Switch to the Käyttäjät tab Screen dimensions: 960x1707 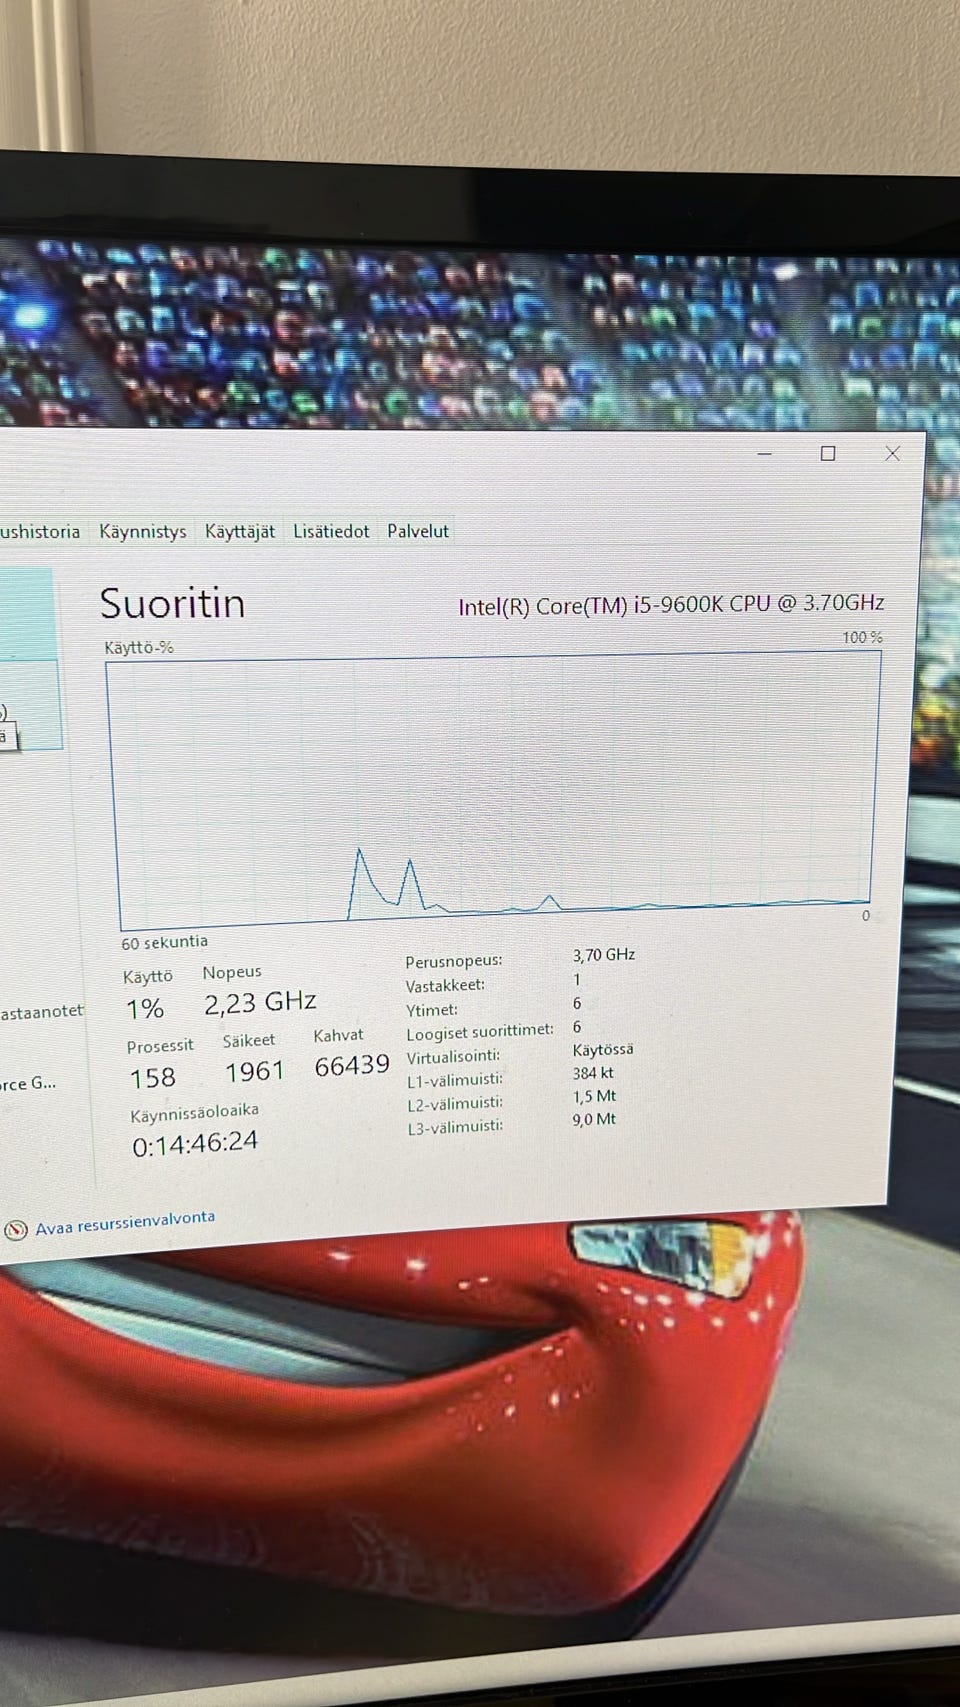[240, 531]
